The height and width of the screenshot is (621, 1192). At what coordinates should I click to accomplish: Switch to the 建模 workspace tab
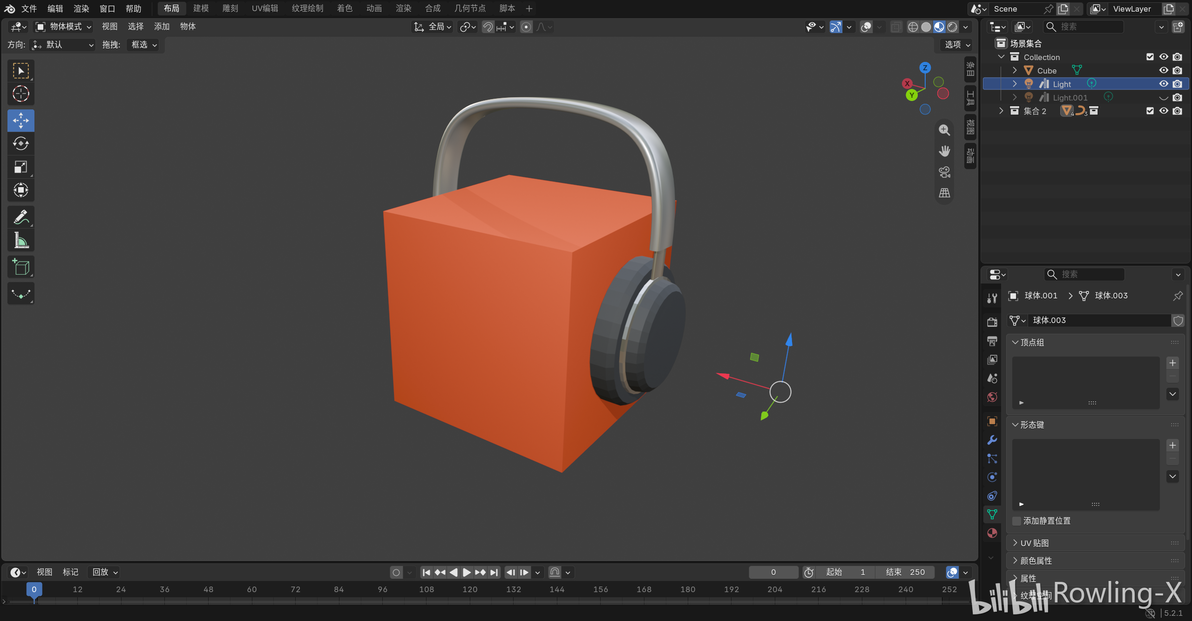[x=201, y=8]
